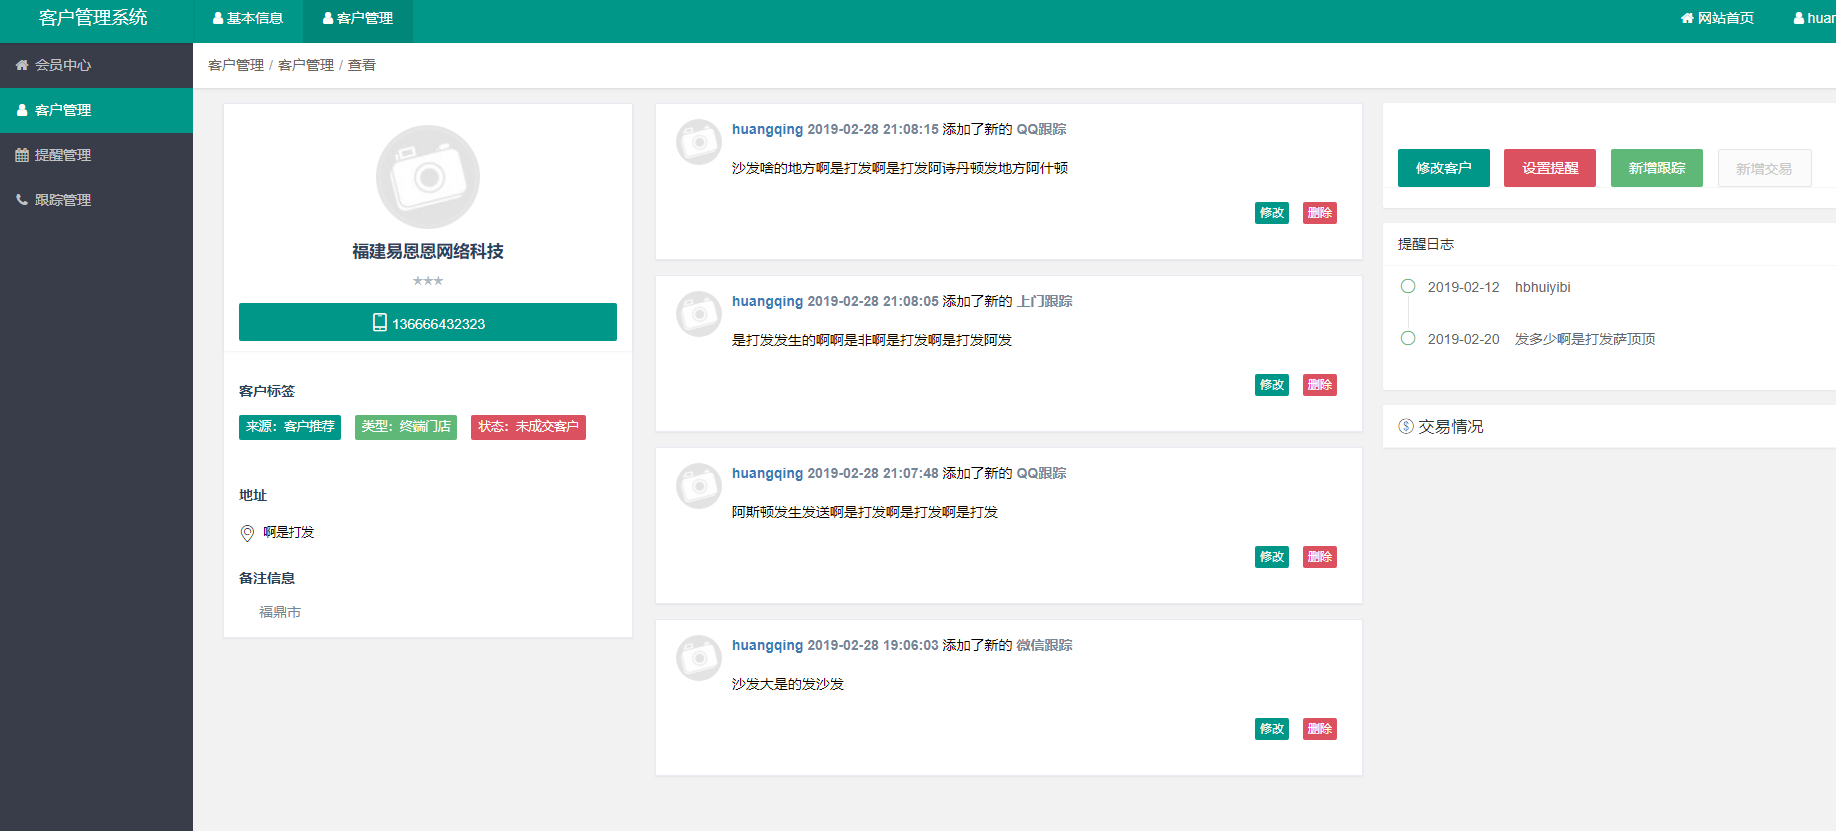Select the 2019-02-12 reminder timeline circle

[x=1408, y=287]
